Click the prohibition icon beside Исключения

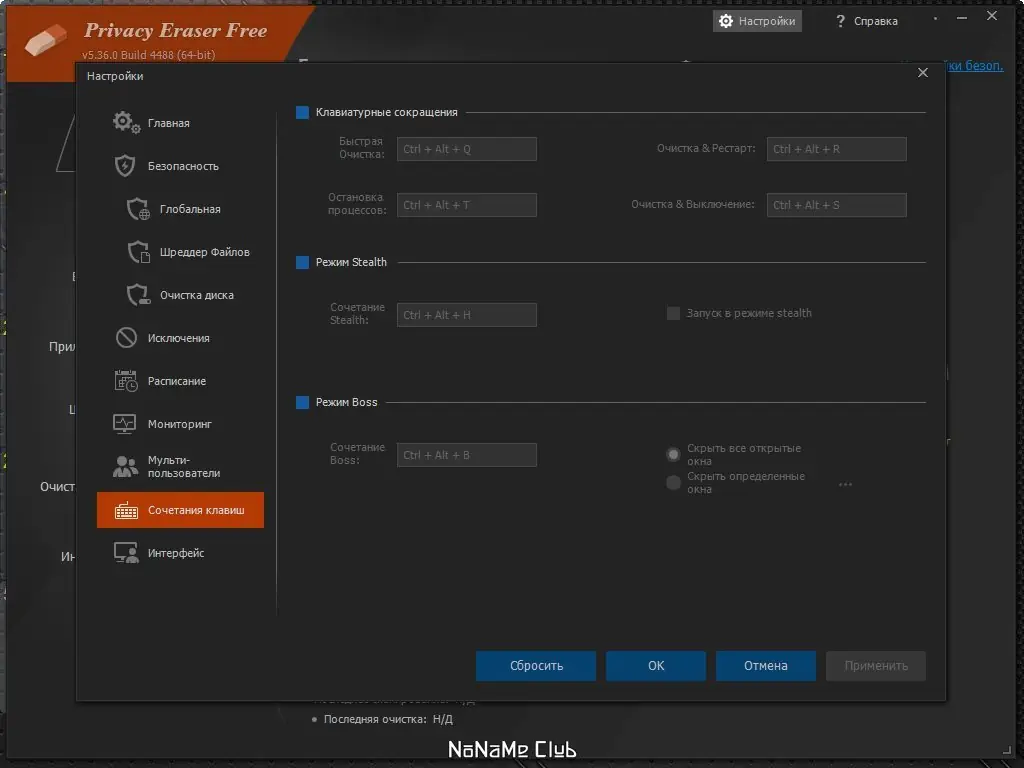click(x=126, y=338)
